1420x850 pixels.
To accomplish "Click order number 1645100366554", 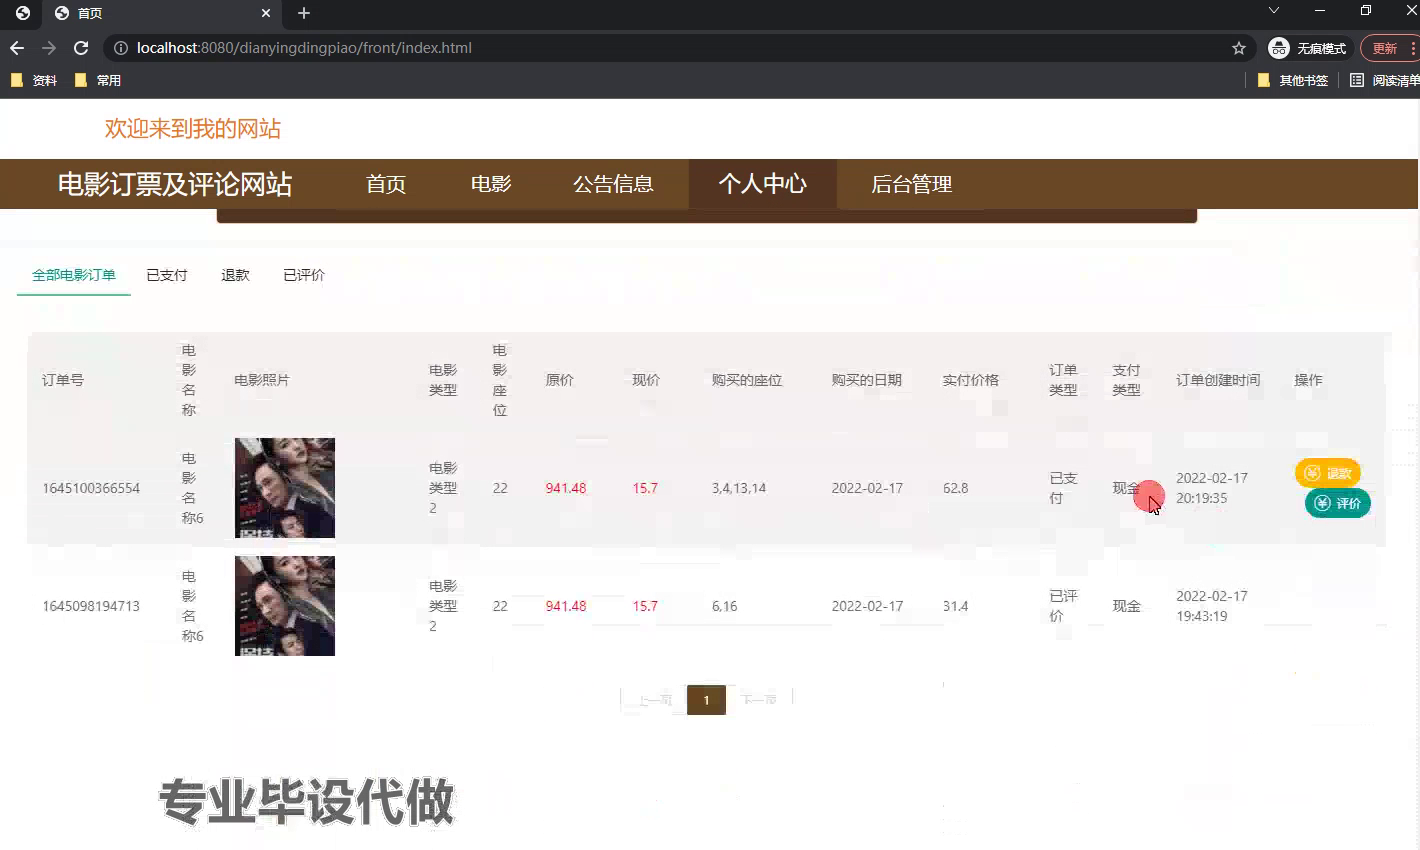I will pyautogui.click(x=91, y=488).
